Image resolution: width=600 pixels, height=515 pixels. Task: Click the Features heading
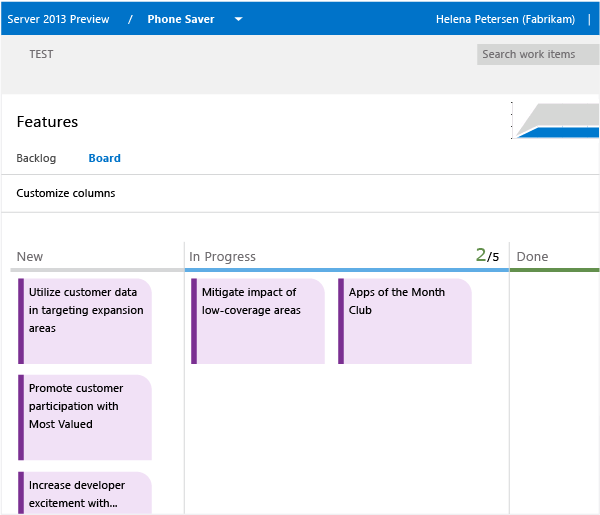click(x=47, y=122)
